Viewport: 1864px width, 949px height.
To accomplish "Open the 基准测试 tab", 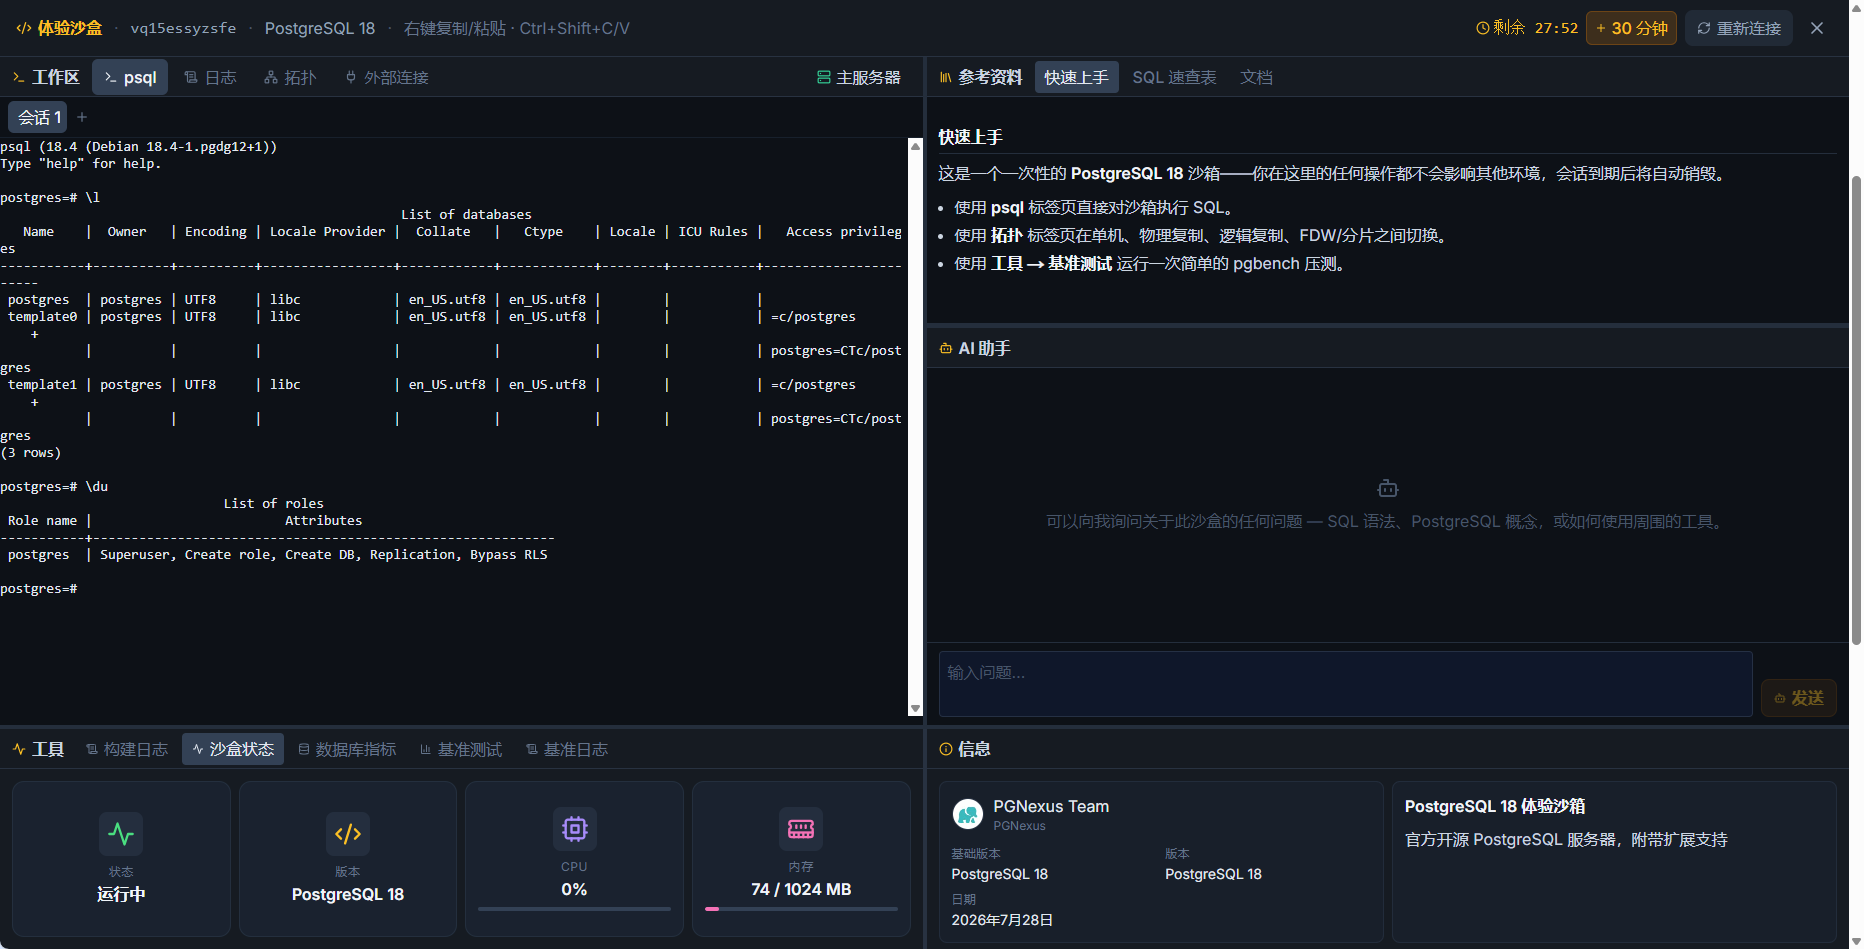I will click(x=461, y=749).
